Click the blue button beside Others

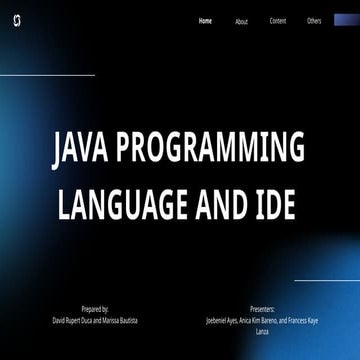347,20
